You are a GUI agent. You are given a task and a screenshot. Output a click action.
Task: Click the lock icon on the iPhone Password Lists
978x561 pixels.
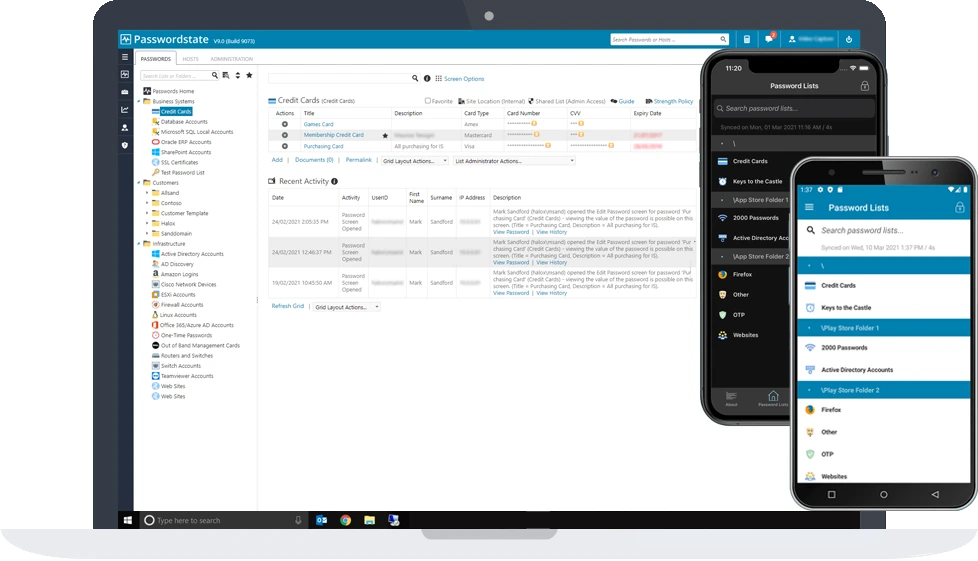tap(864, 86)
